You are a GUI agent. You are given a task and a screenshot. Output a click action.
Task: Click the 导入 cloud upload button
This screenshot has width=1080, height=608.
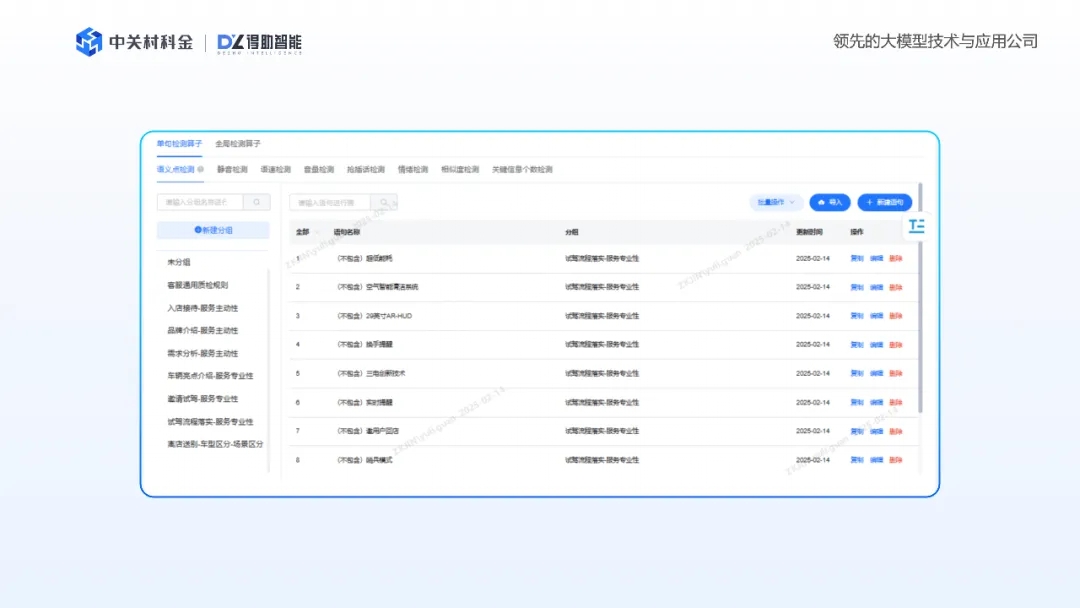tap(829, 202)
